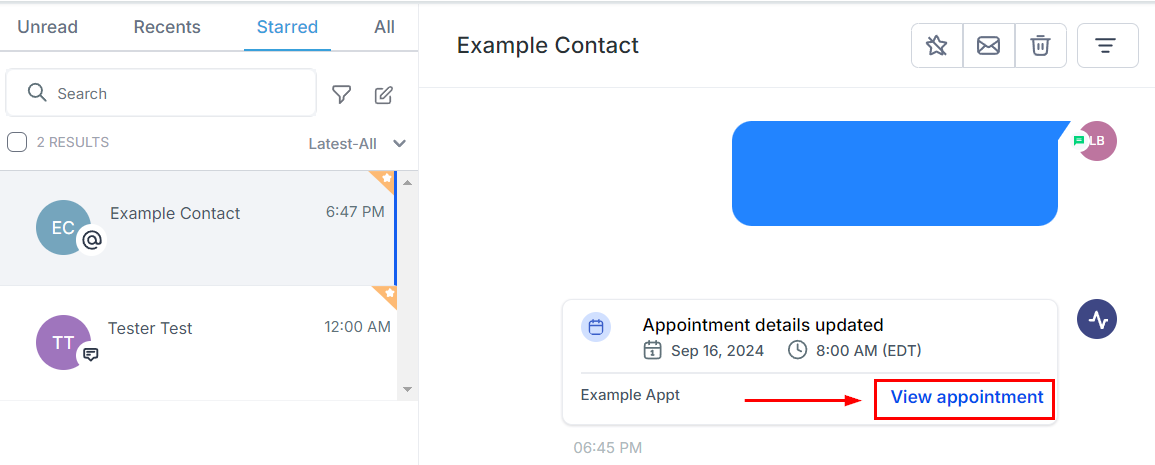The height and width of the screenshot is (465, 1155).
Task: Switch to the Recents tab
Action: (167, 27)
